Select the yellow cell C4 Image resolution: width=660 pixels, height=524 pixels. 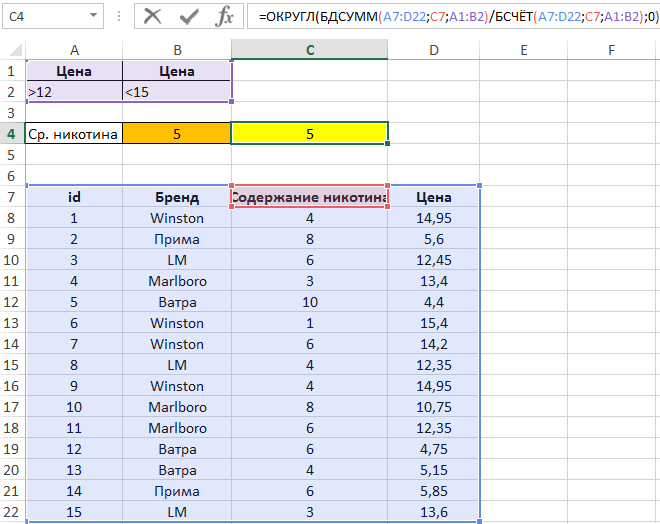[x=310, y=134]
